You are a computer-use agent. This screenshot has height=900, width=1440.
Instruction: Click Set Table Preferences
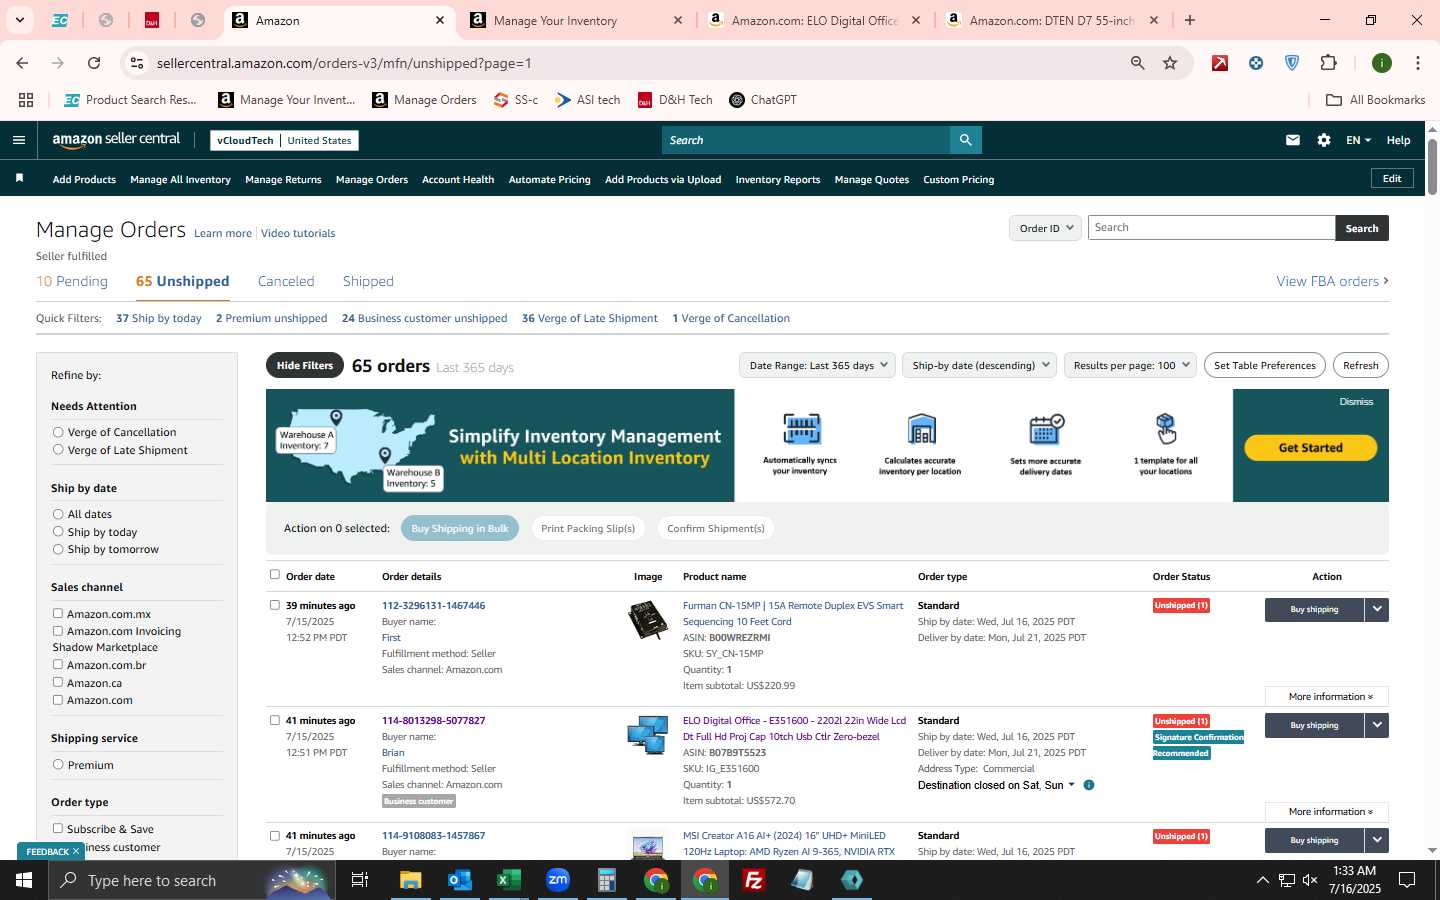[x=1265, y=365]
